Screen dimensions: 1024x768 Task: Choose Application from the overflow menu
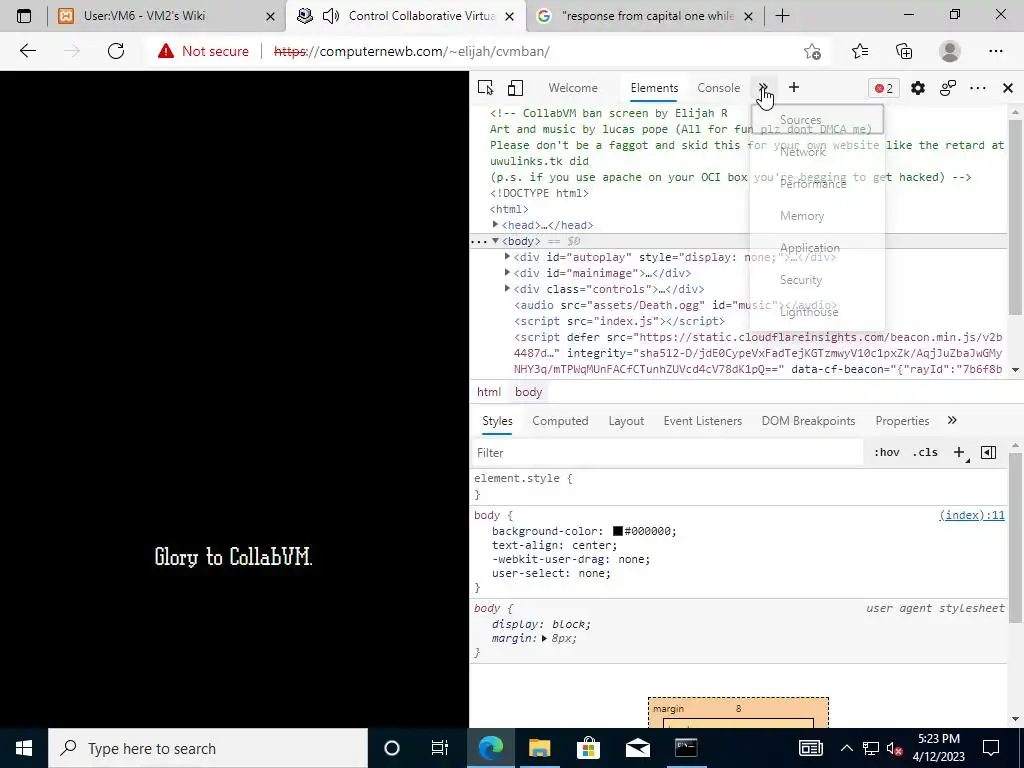817,248
